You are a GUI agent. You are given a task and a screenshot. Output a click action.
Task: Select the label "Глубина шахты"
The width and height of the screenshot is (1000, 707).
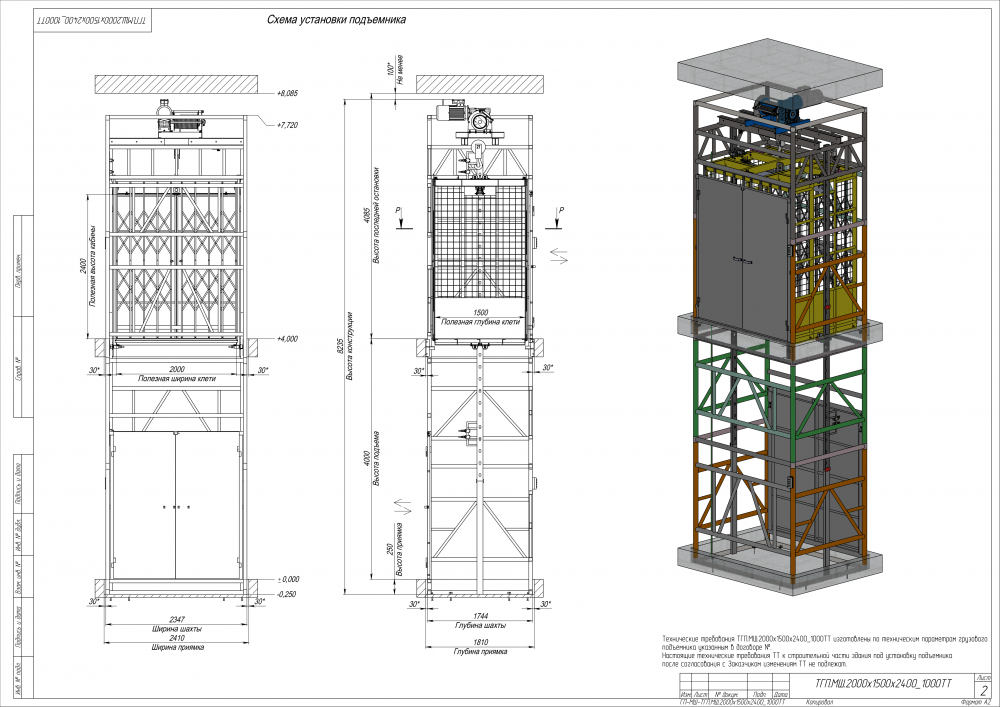click(480, 625)
